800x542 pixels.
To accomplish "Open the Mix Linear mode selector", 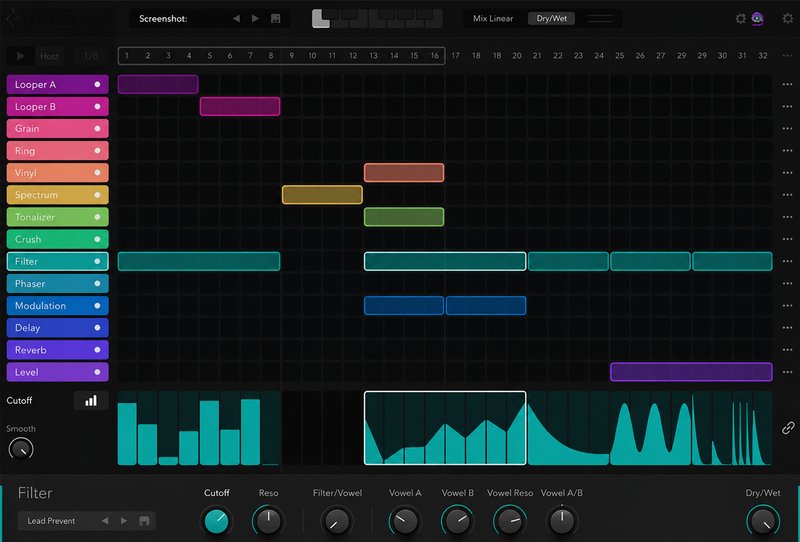I will [493, 18].
